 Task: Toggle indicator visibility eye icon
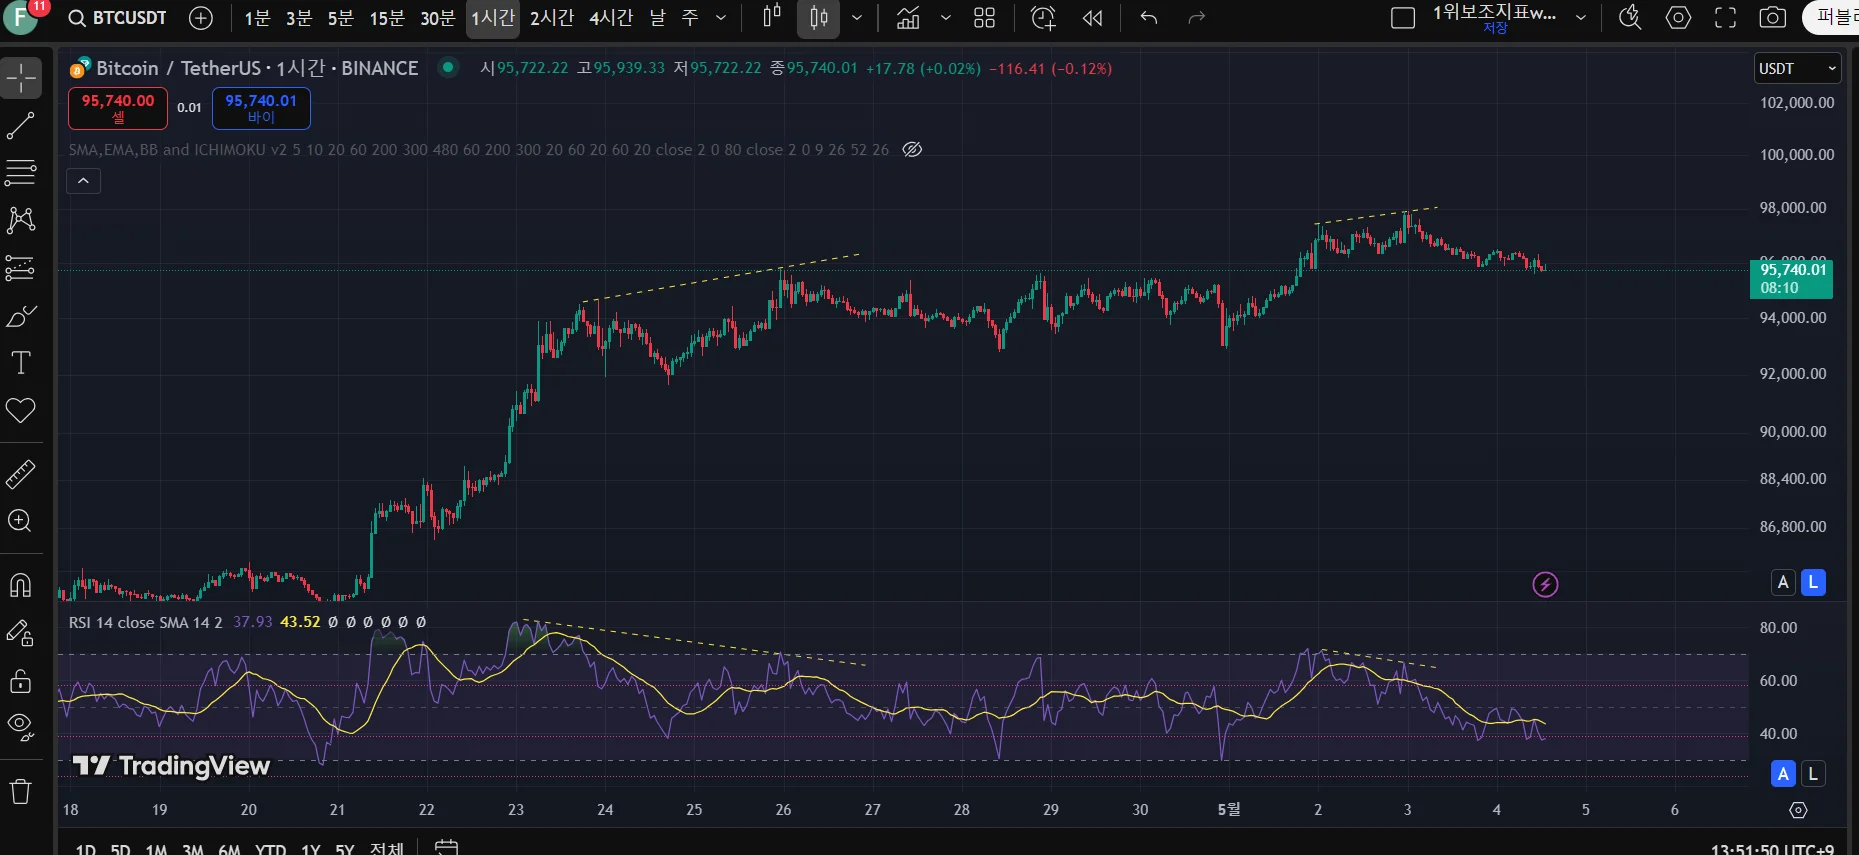tap(912, 149)
